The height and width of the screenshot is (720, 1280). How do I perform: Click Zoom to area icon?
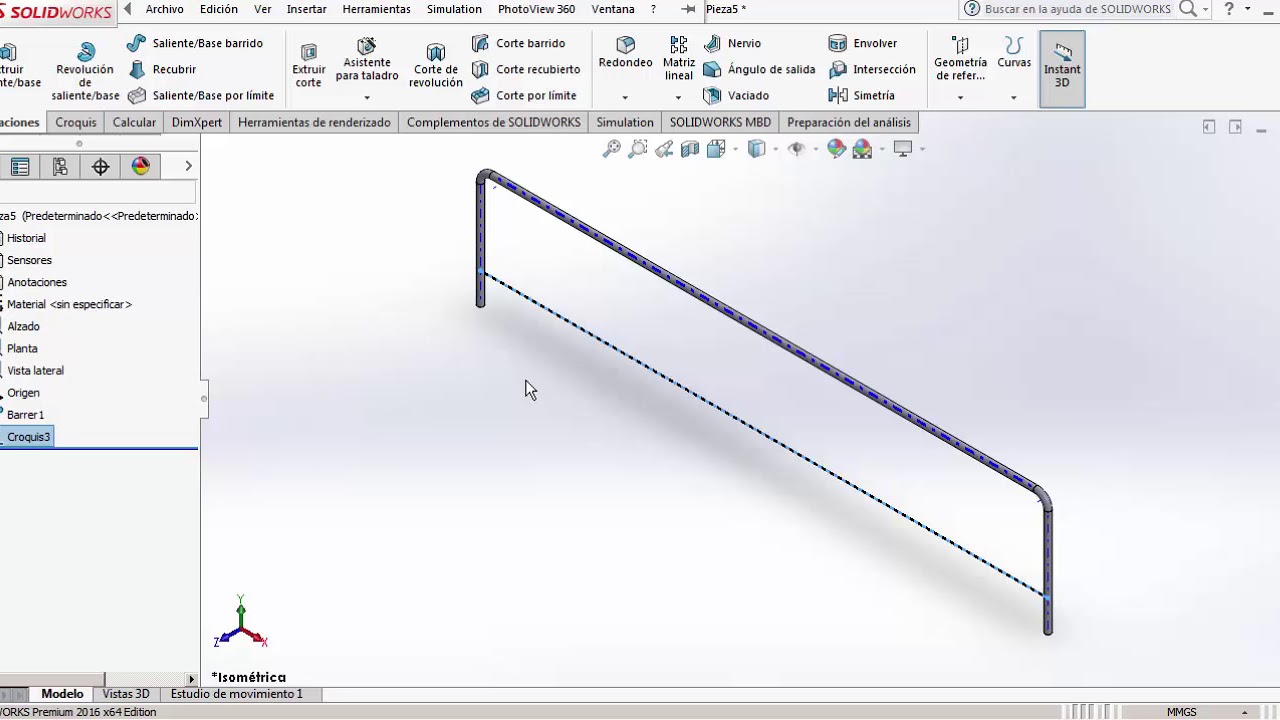638,149
